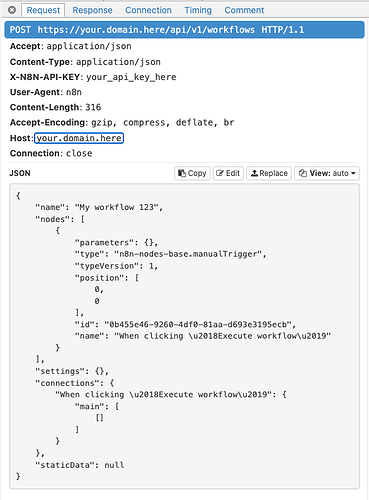Show the Timing tab
This screenshot has height=500, width=369.
pyautogui.click(x=198, y=10)
